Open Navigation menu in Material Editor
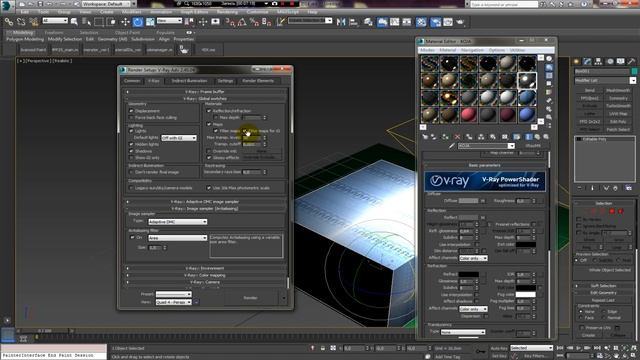The width and height of the screenshot is (640, 360). pos(472,50)
